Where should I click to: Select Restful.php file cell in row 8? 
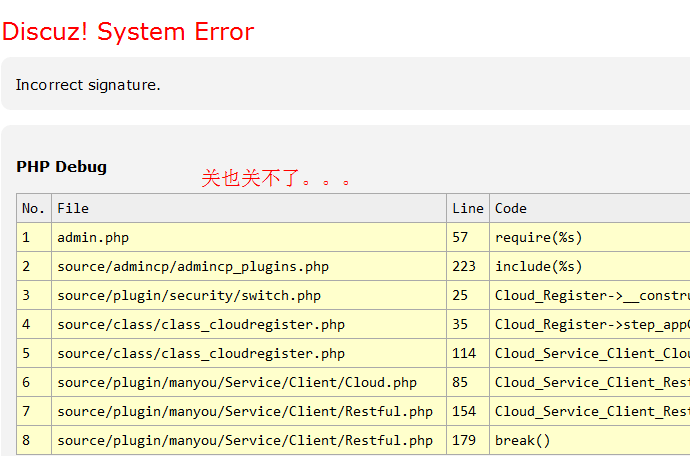[249, 440]
